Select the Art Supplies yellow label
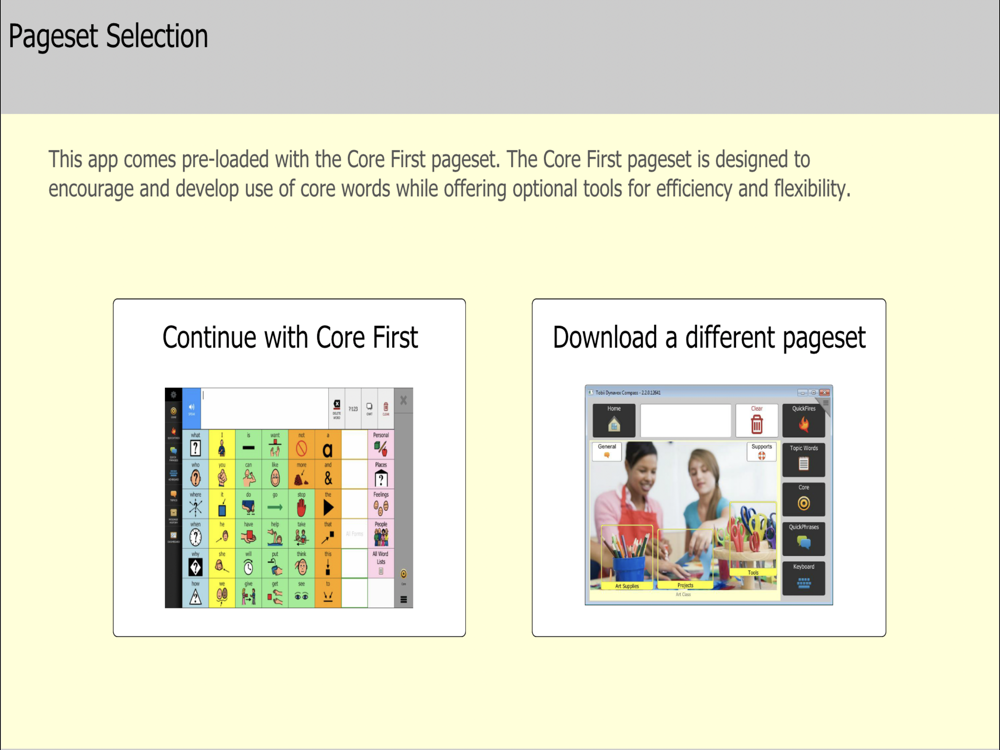Screen dimensions: 1000x750 627,586
